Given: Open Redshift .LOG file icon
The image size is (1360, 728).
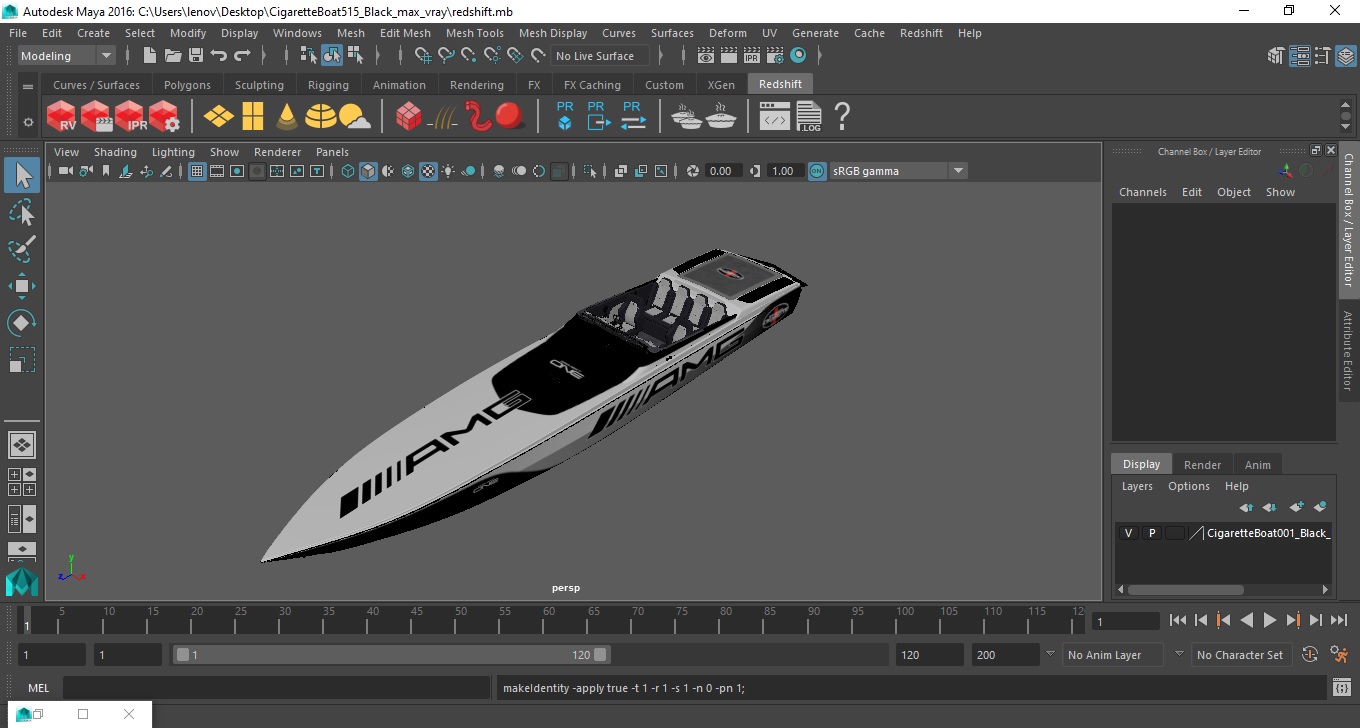Looking at the screenshot, I should (x=809, y=117).
